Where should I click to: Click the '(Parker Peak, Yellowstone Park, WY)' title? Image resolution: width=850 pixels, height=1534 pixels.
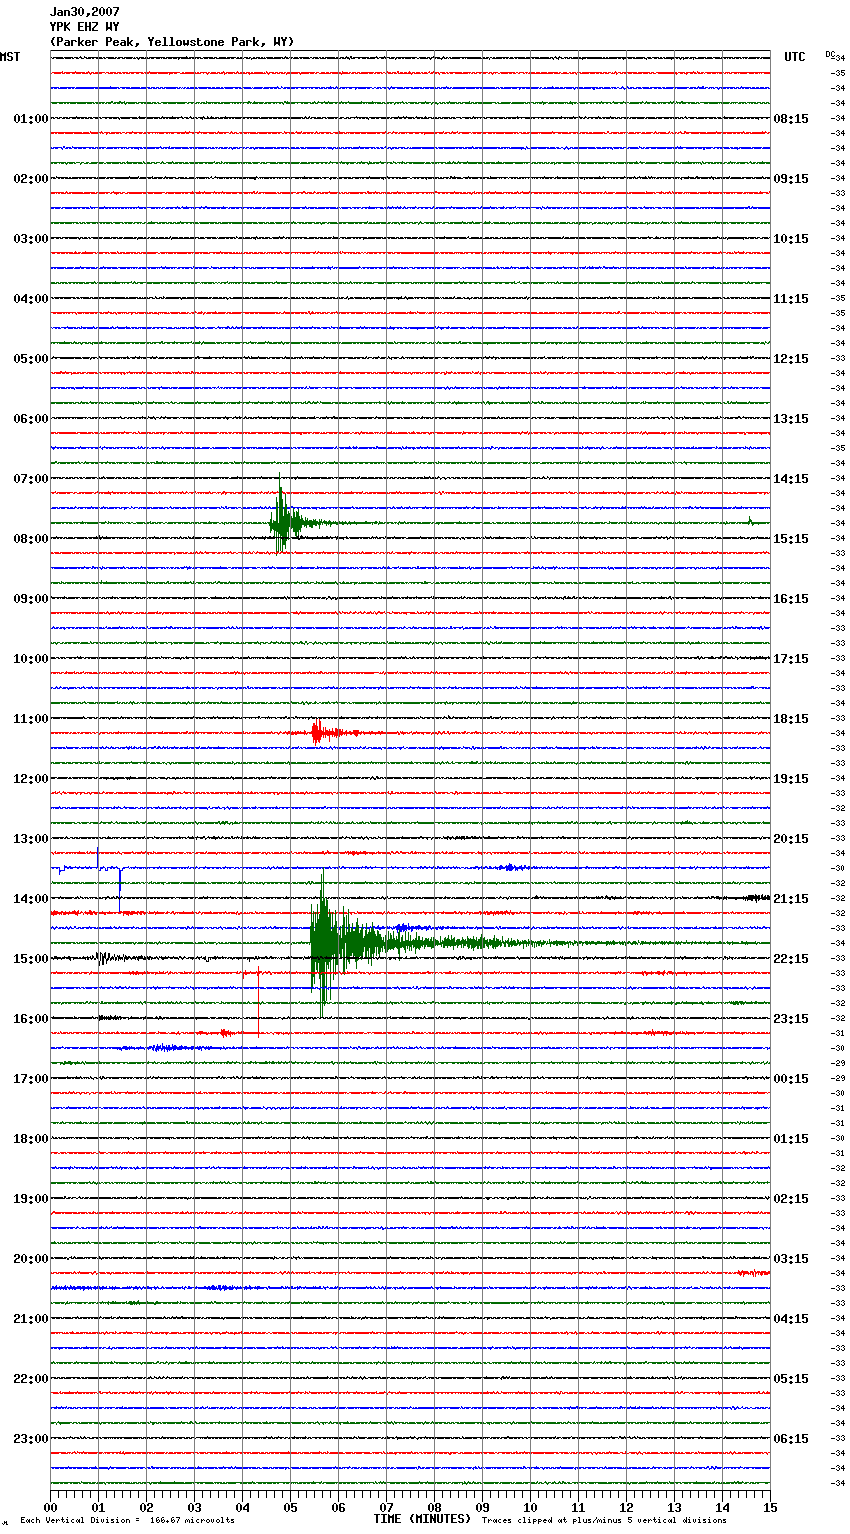click(x=172, y=42)
